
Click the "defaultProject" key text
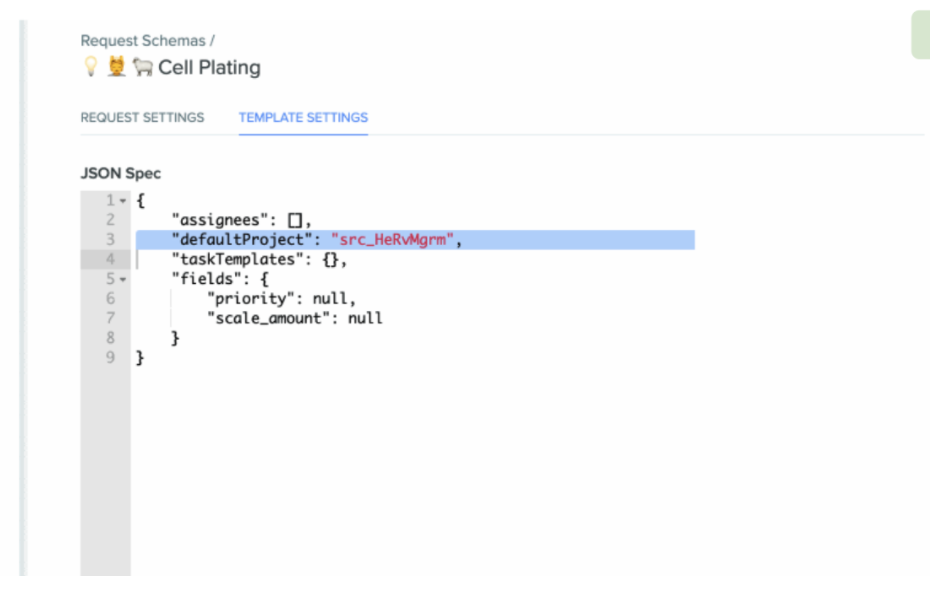[x=242, y=240]
